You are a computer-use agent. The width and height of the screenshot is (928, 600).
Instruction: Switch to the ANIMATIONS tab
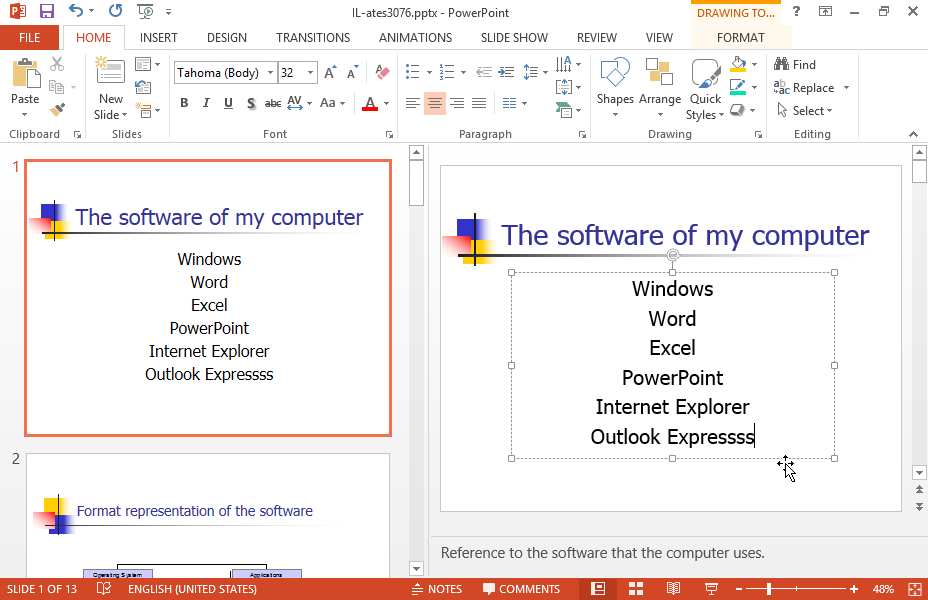415,38
